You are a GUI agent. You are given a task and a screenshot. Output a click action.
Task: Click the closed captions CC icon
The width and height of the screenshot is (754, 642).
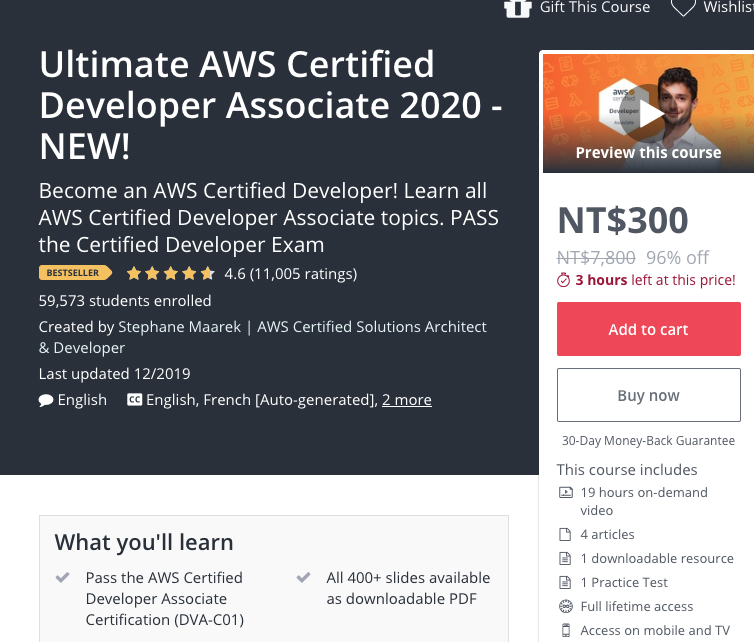tap(134, 400)
